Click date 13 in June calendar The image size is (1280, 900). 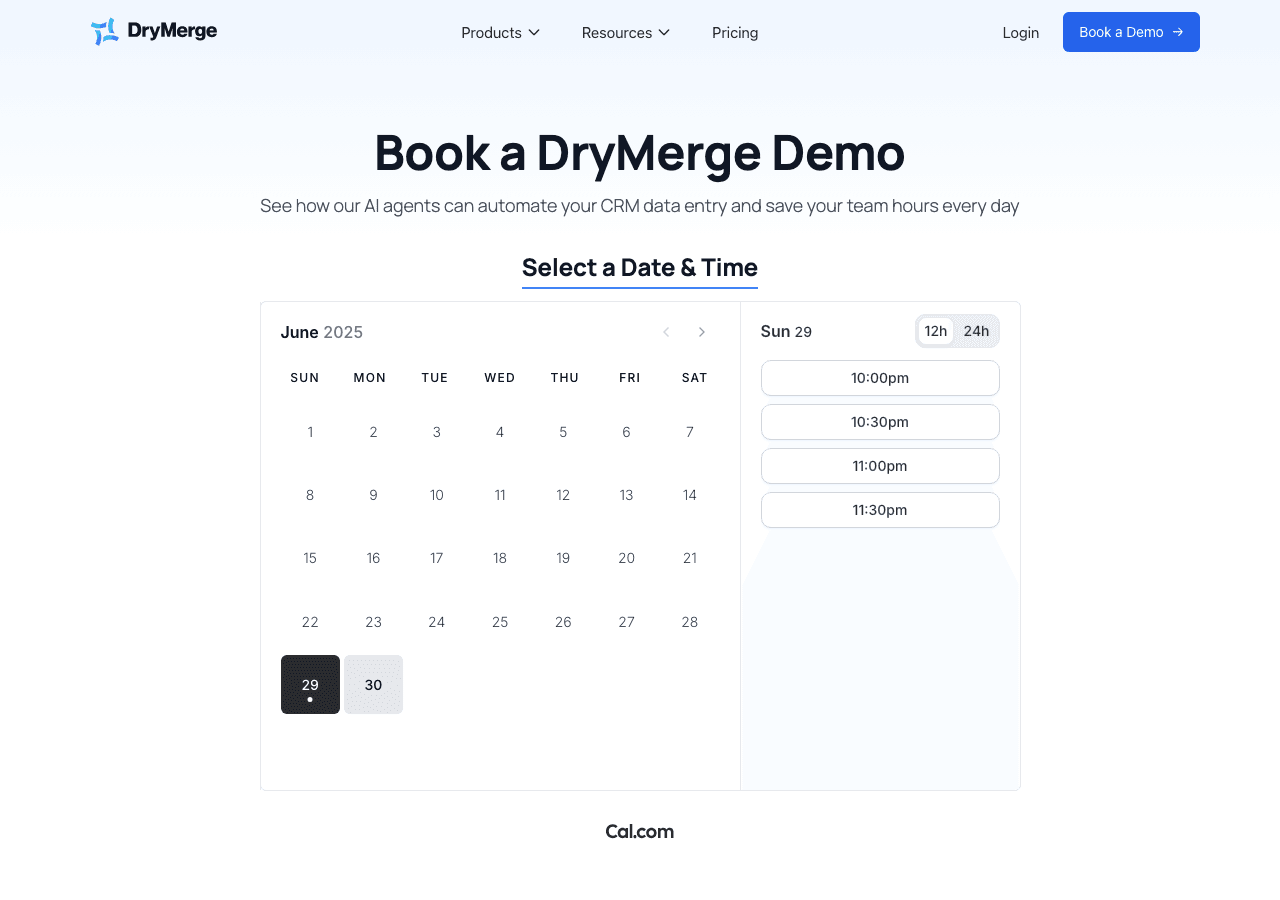pyautogui.click(x=627, y=495)
